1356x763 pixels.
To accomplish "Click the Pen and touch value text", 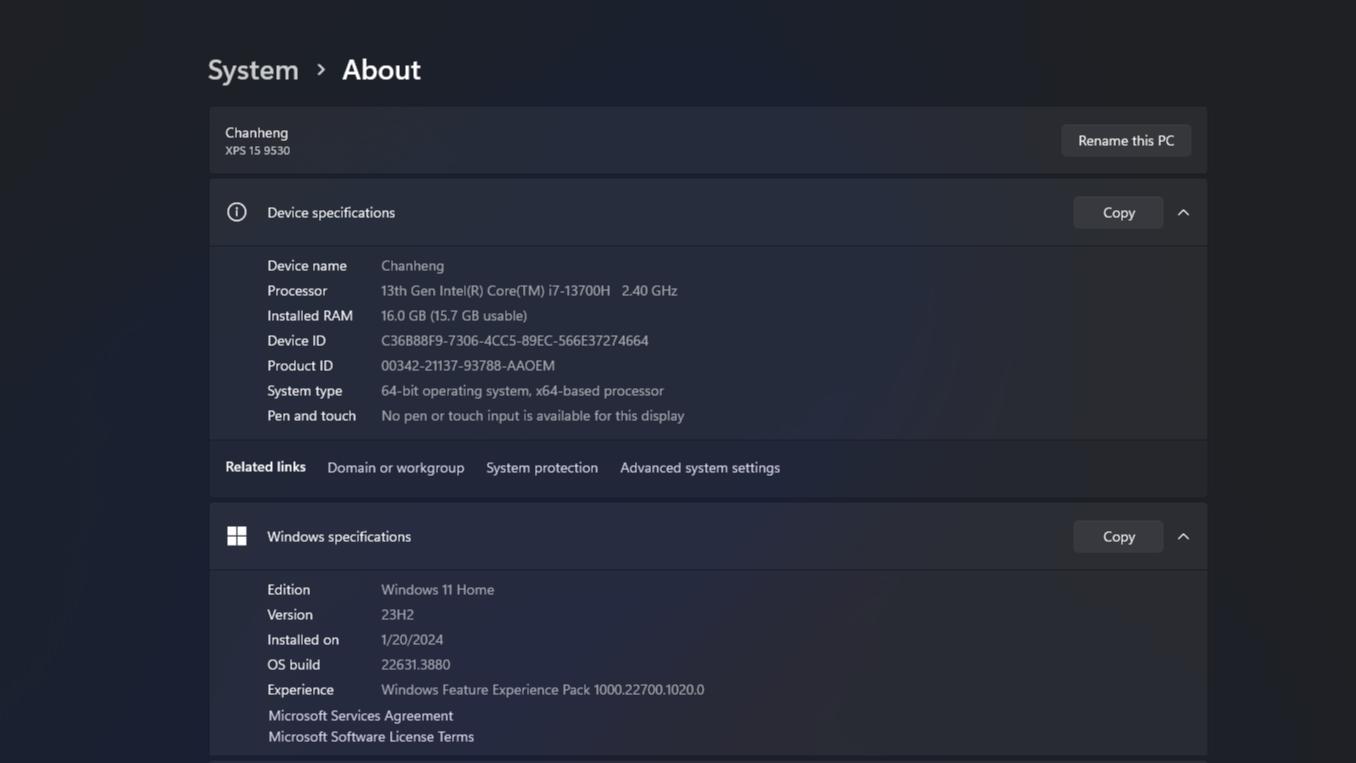I will point(532,415).
